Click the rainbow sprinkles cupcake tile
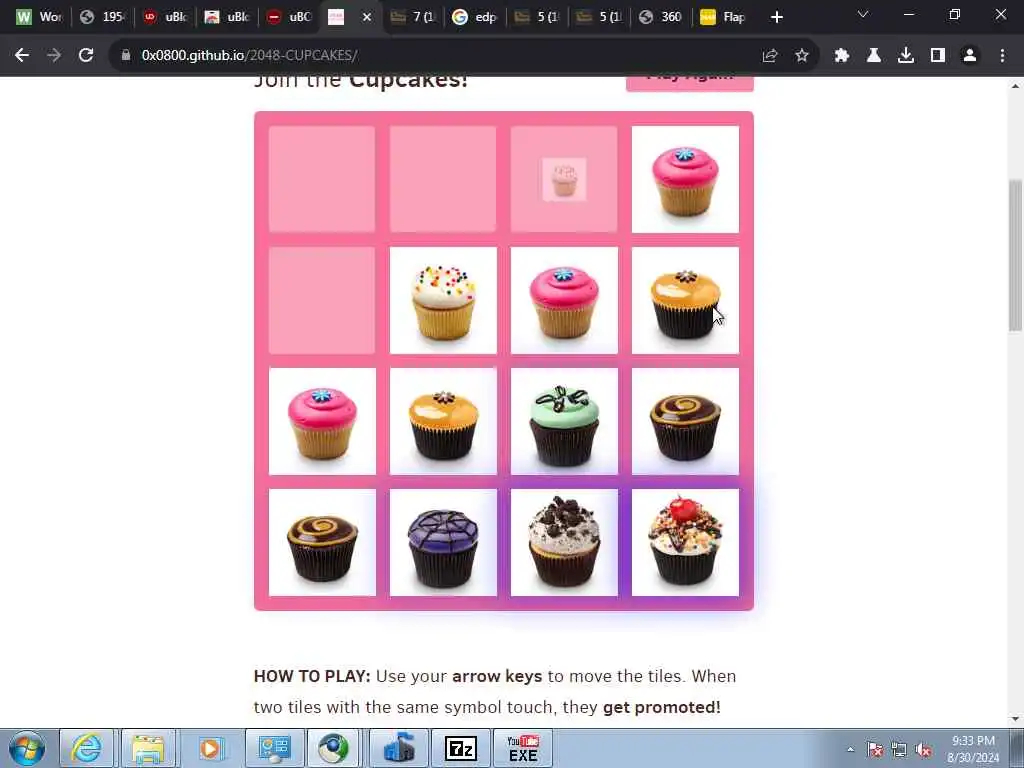The height and width of the screenshot is (768, 1024). [443, 300]
